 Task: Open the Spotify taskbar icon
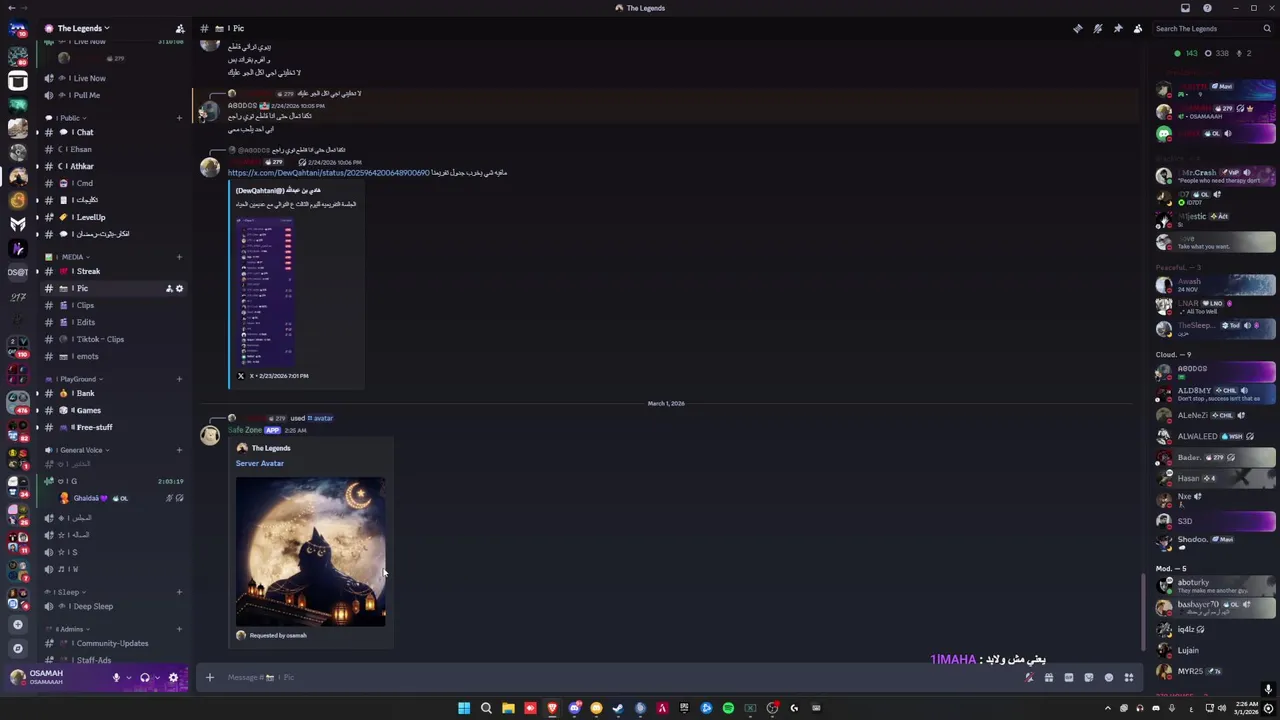pyautogui.click(x=728, y=708)
